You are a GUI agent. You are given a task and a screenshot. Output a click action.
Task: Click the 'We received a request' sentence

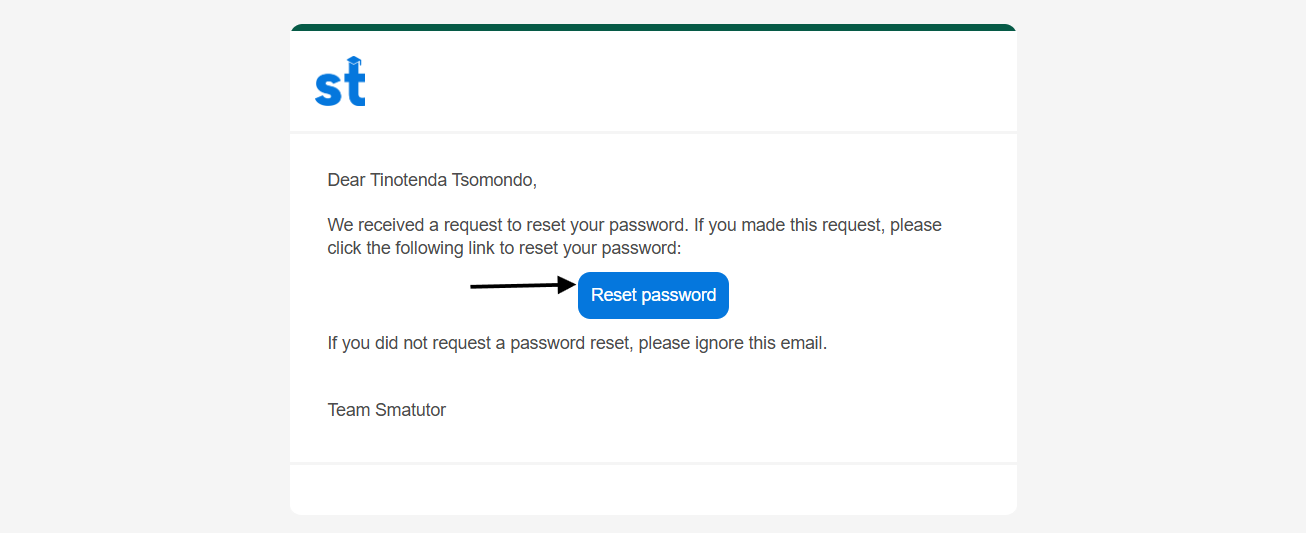(x=634, y=225)
